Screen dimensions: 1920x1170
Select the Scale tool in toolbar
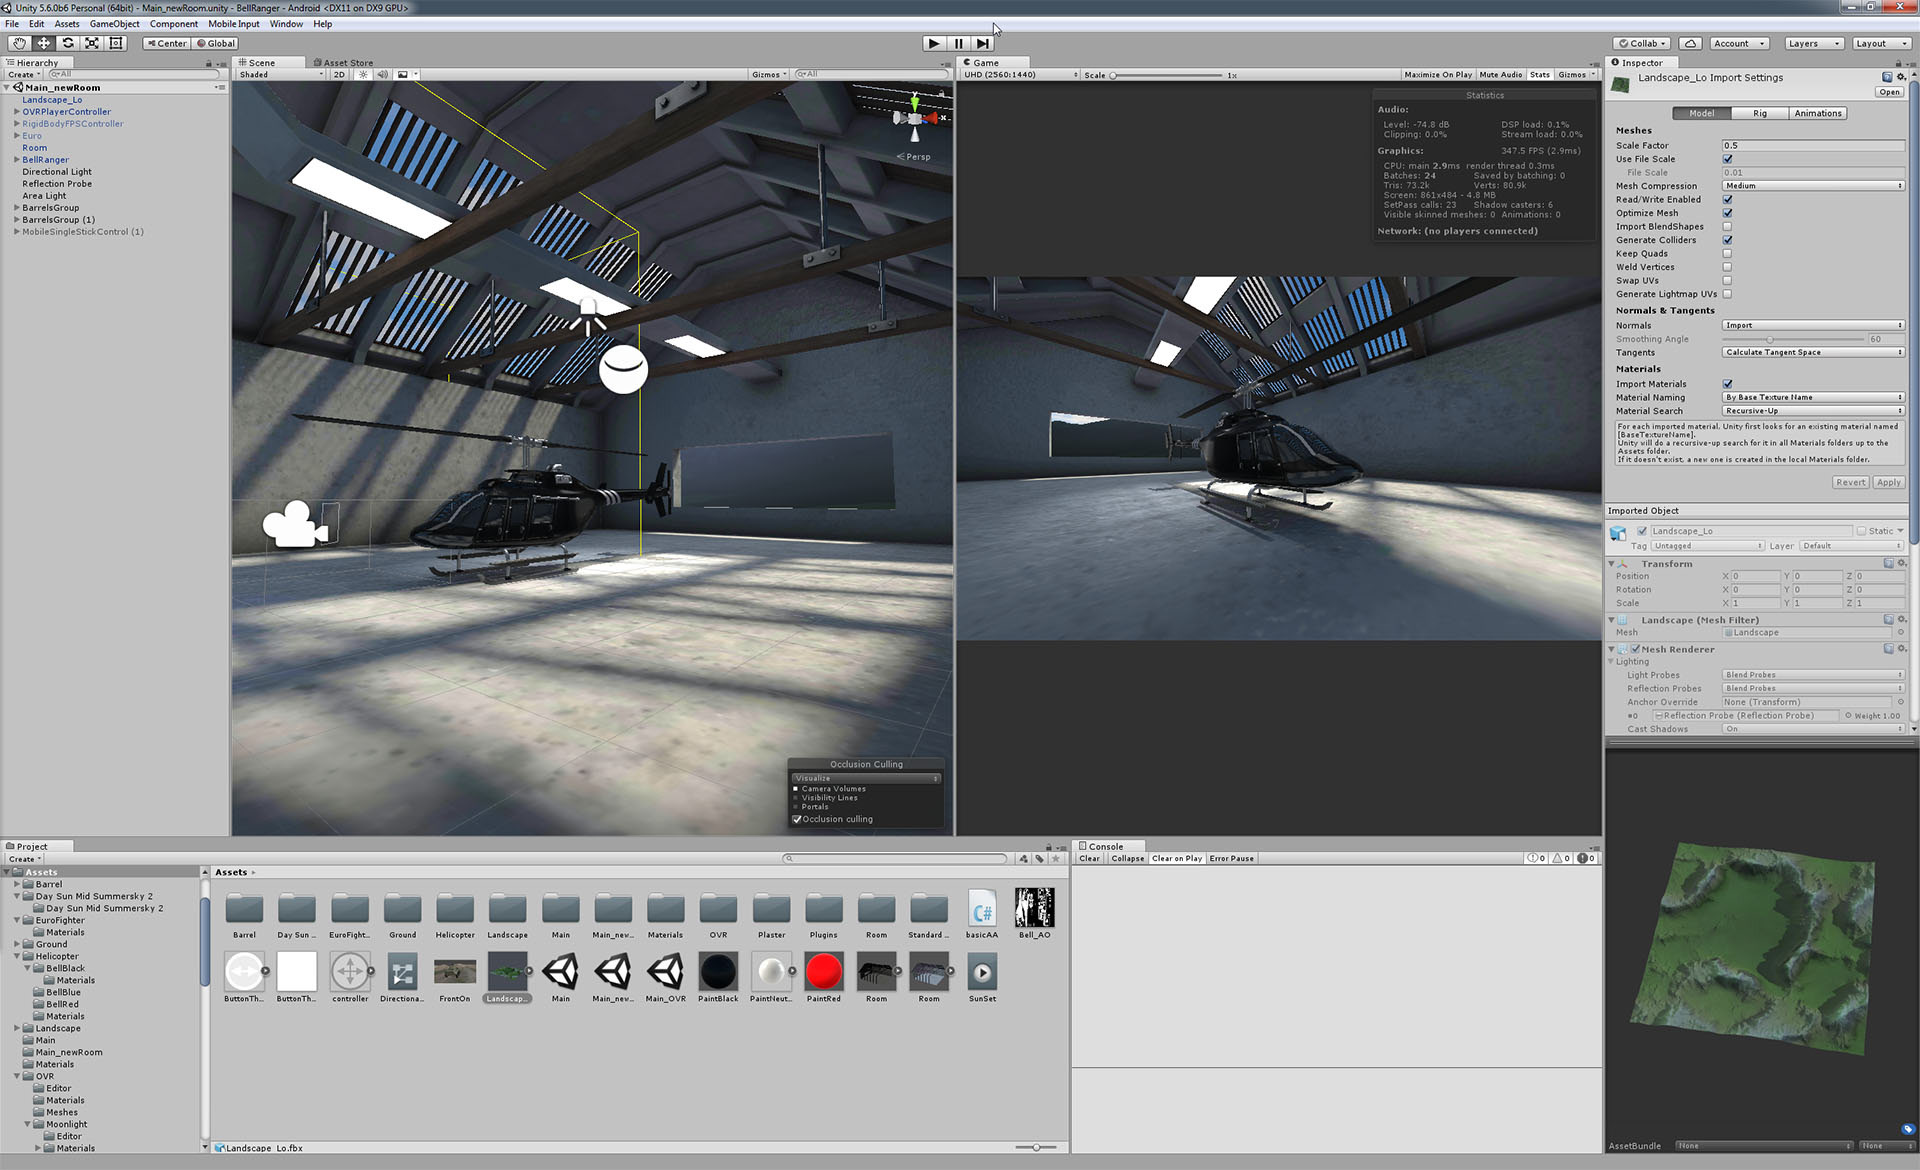pos(92,43)
